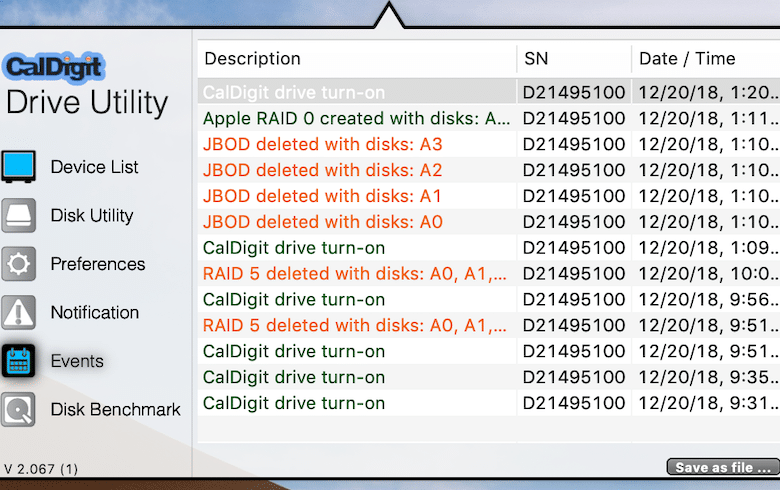Pick the JBOD deleted with disks A2 event

coord(488,170)
